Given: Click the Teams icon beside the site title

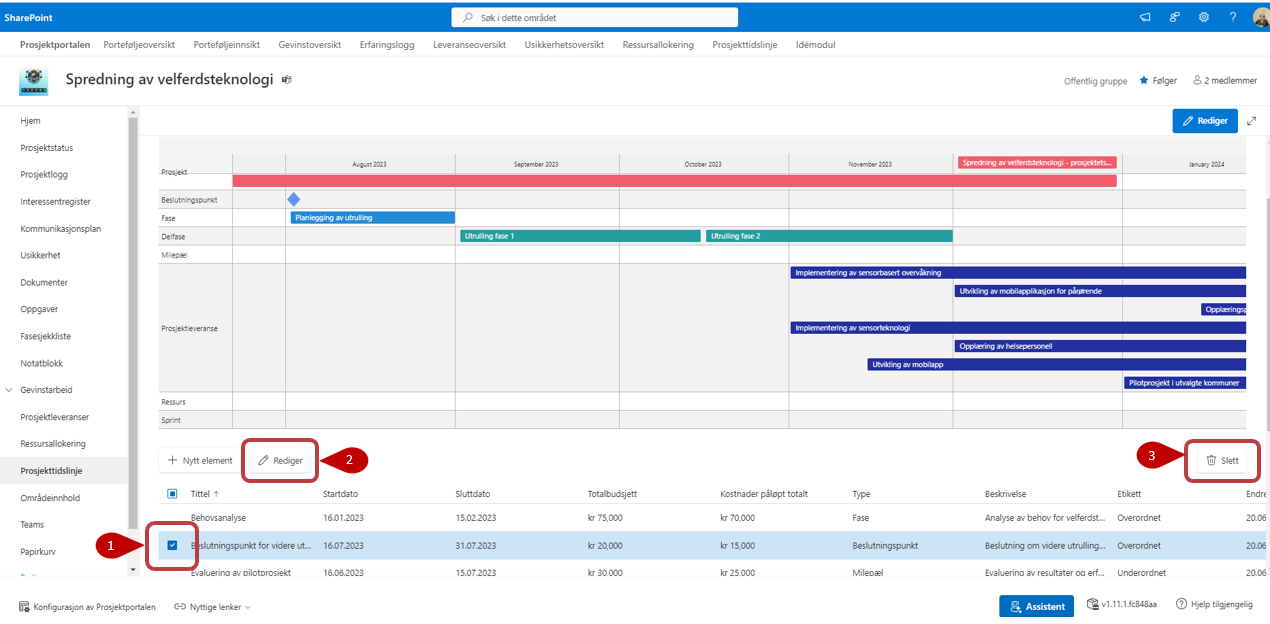Looking at the screenshot, I should [287, 80].
